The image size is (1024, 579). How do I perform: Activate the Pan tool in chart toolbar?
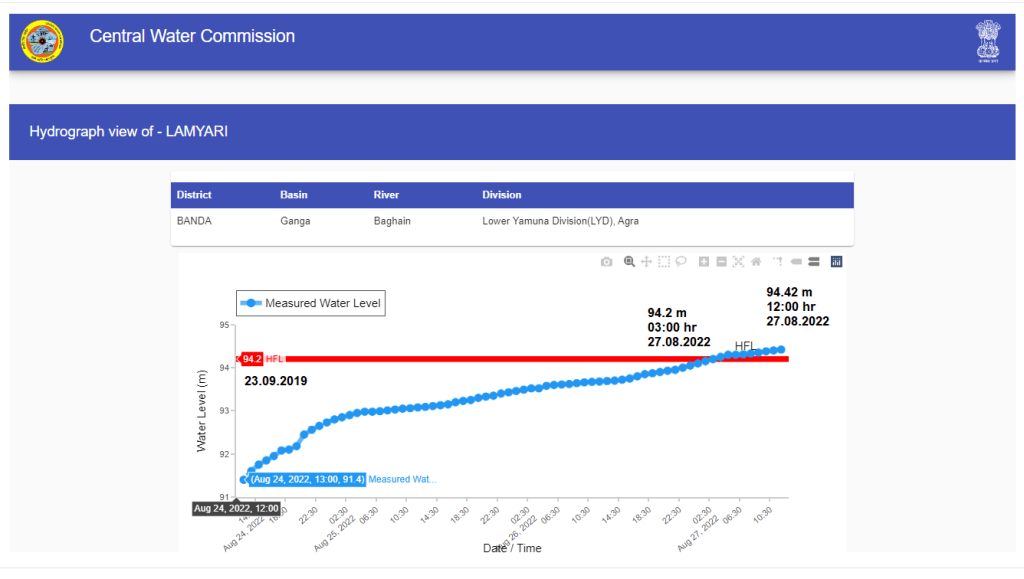[x=646, y=262]
